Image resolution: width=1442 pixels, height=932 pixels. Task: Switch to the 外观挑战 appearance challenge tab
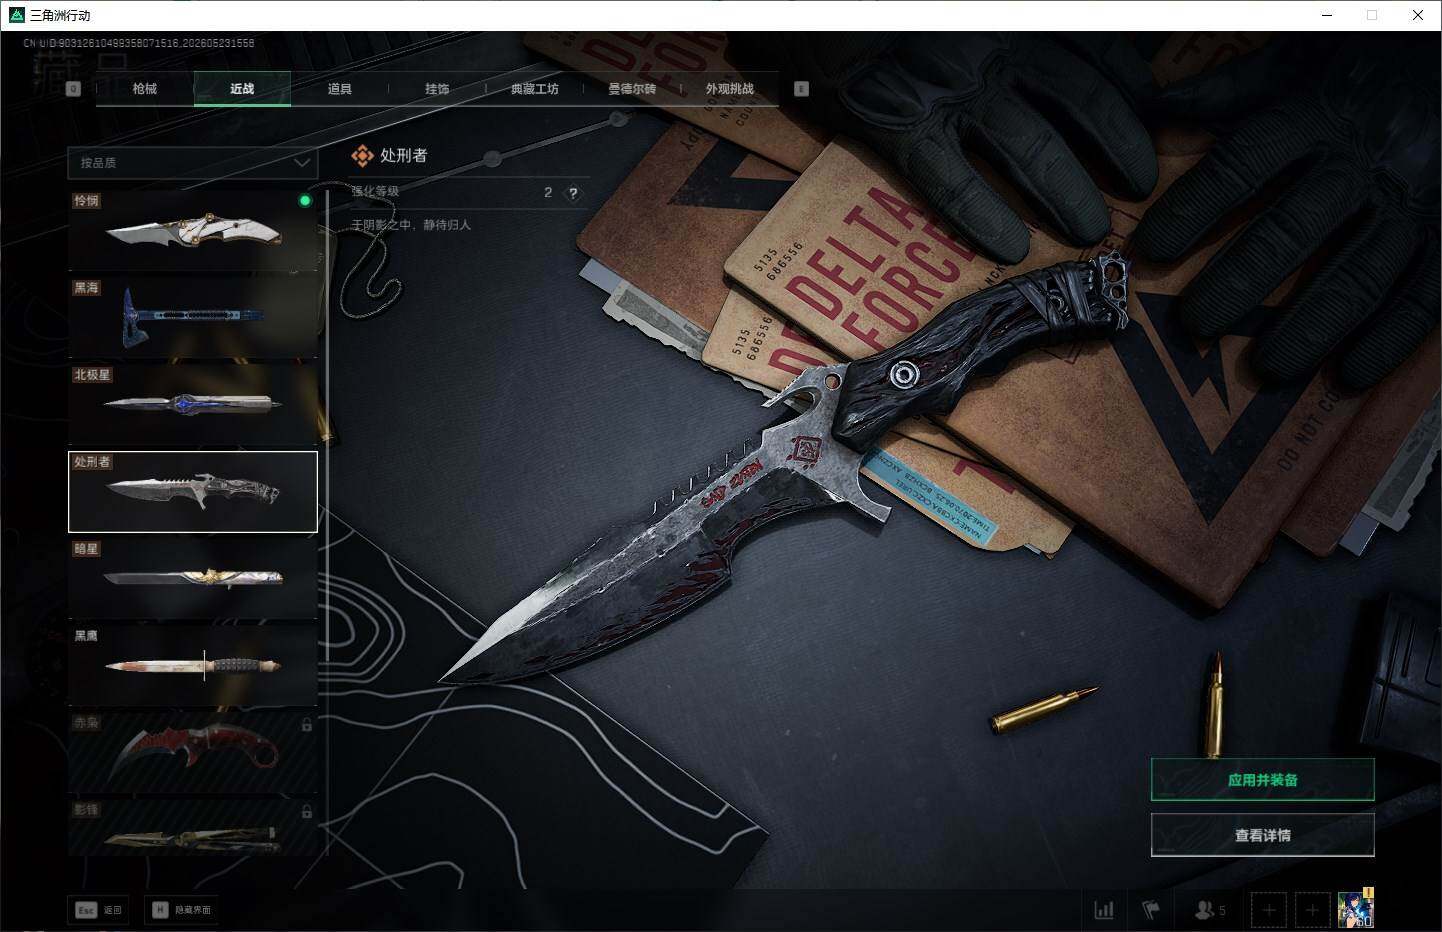(730, 89)
